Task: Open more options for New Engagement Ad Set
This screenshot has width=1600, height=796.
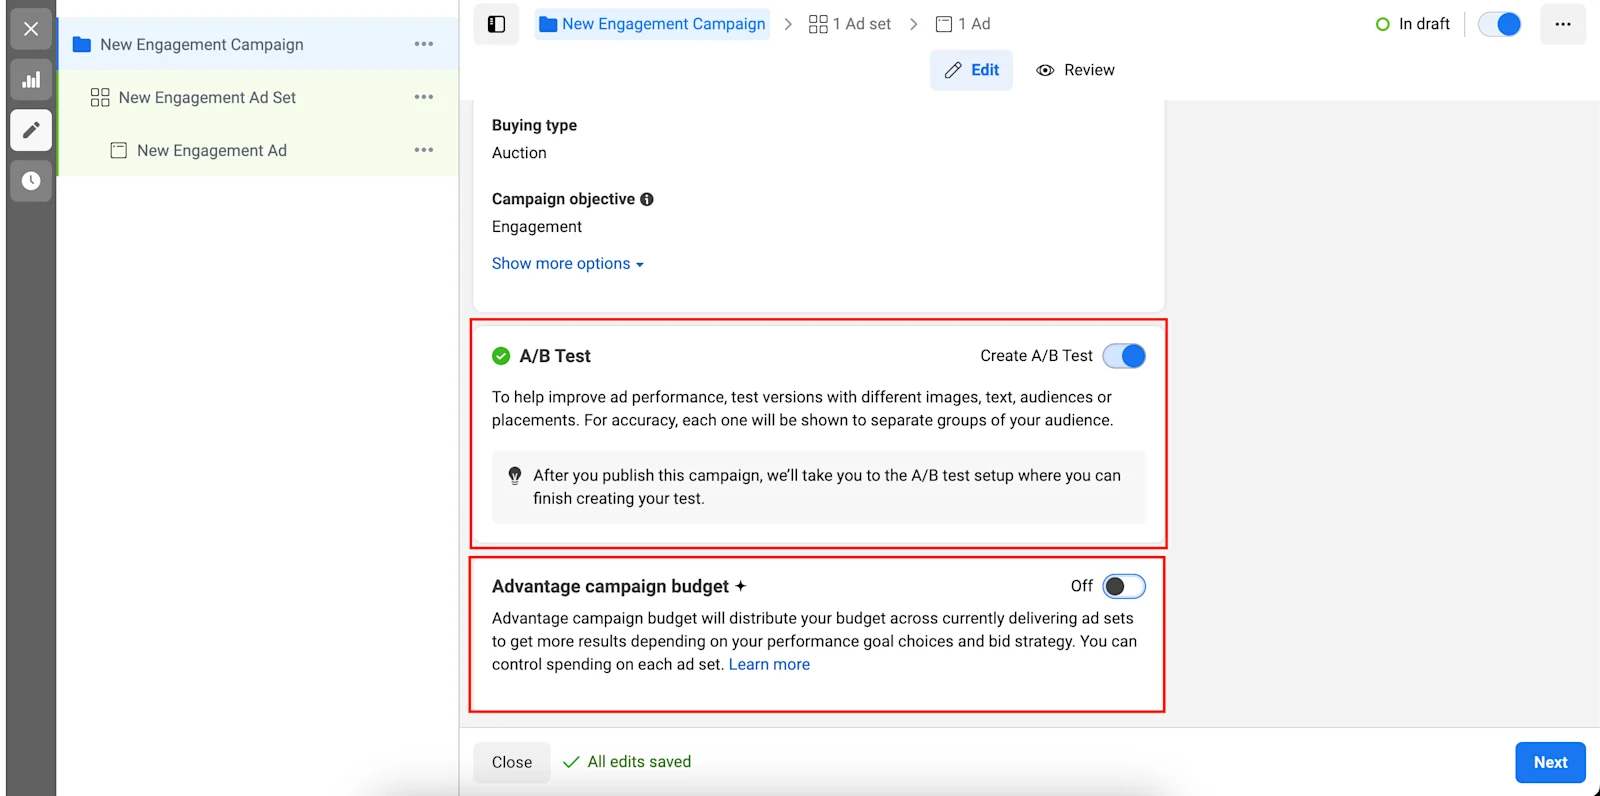Action: coord(424,97)
